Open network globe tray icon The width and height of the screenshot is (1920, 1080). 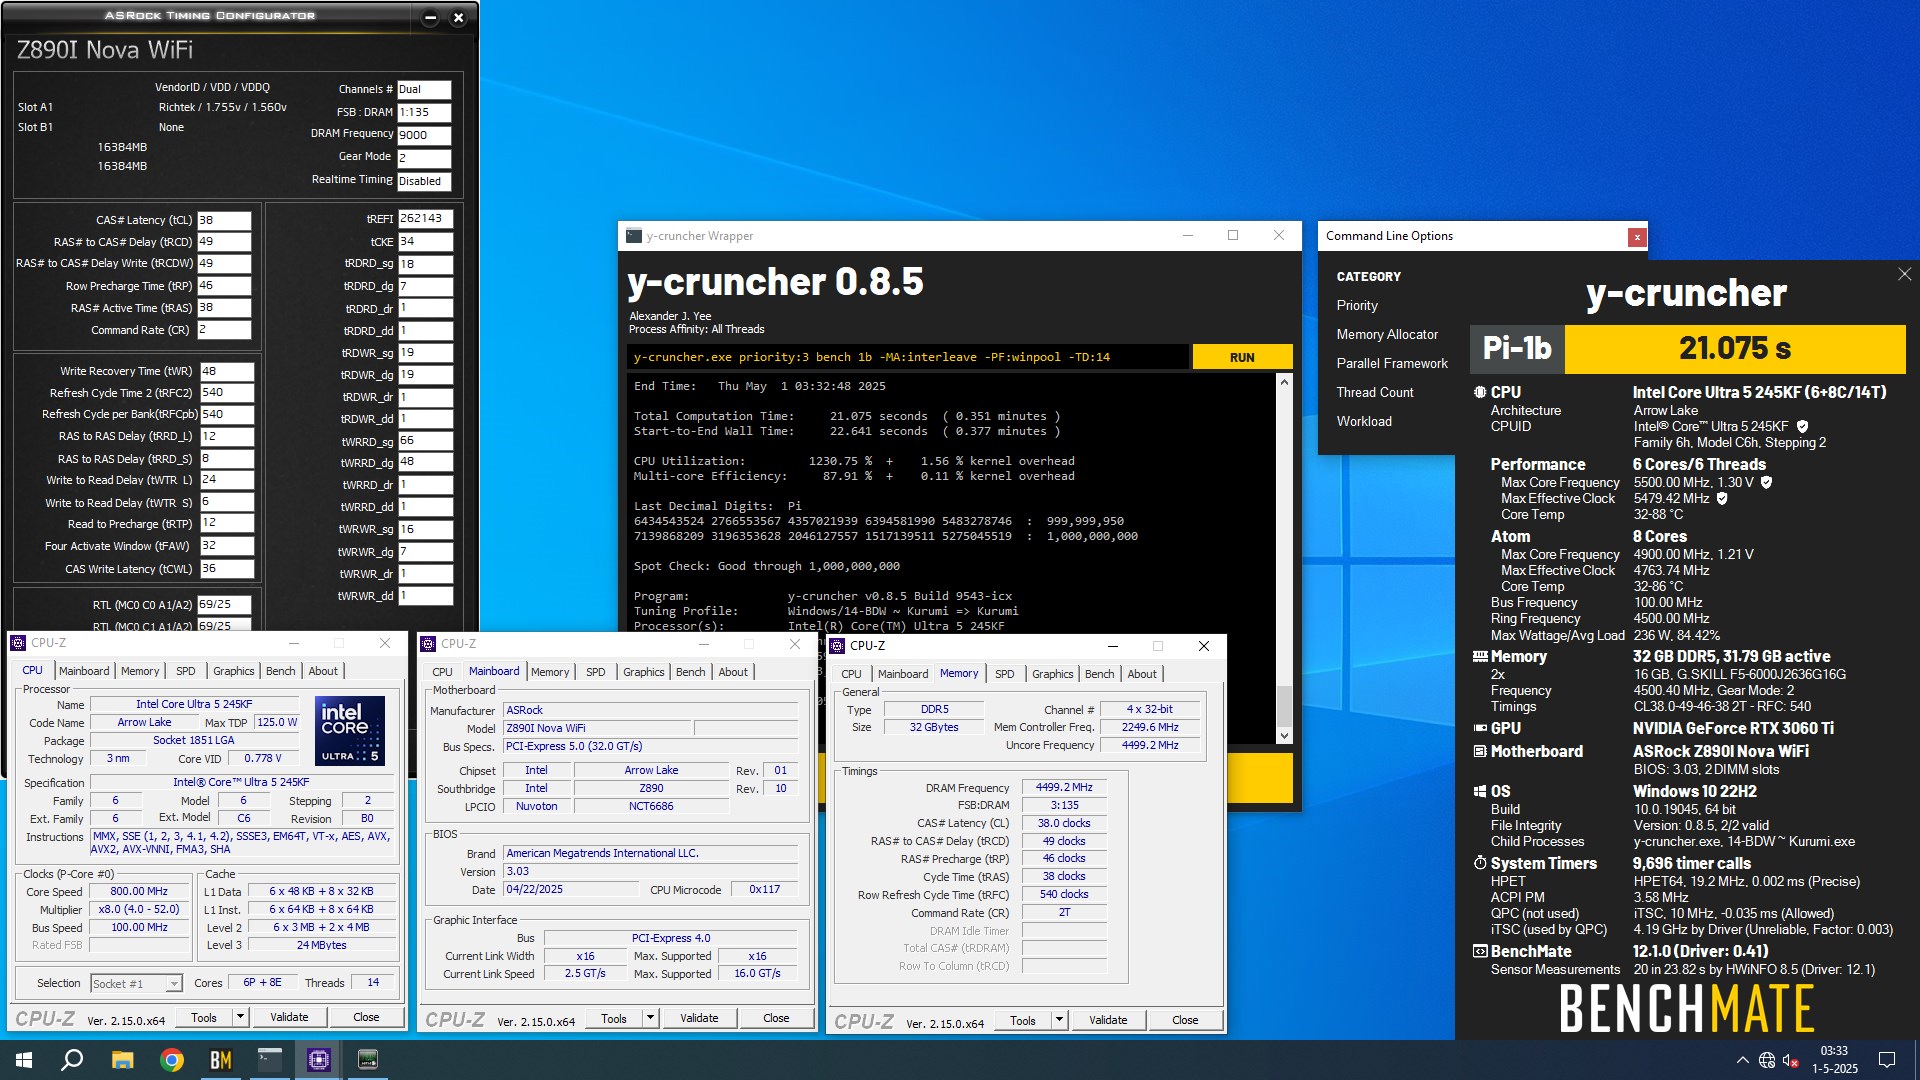tap(1767, 1060)
